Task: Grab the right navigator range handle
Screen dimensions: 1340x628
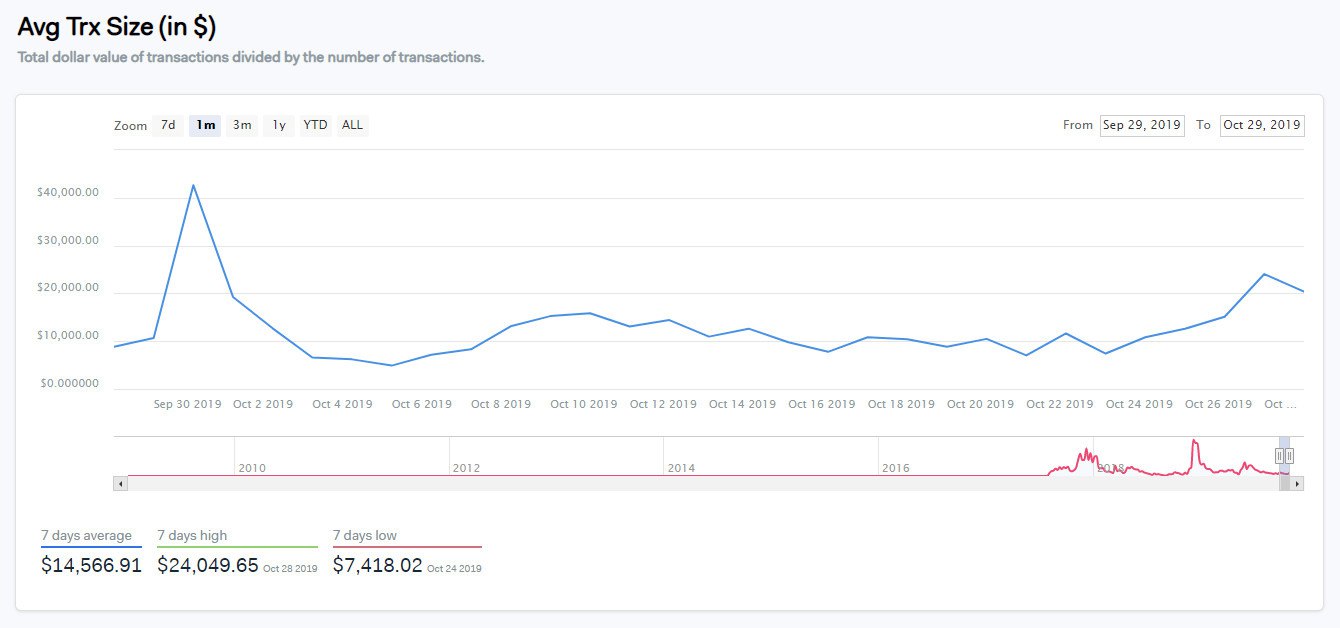Action: click(1290, 456)
